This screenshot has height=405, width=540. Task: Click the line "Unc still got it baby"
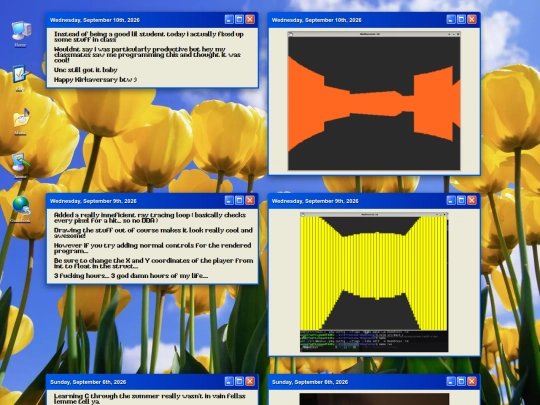pos(86,70)
